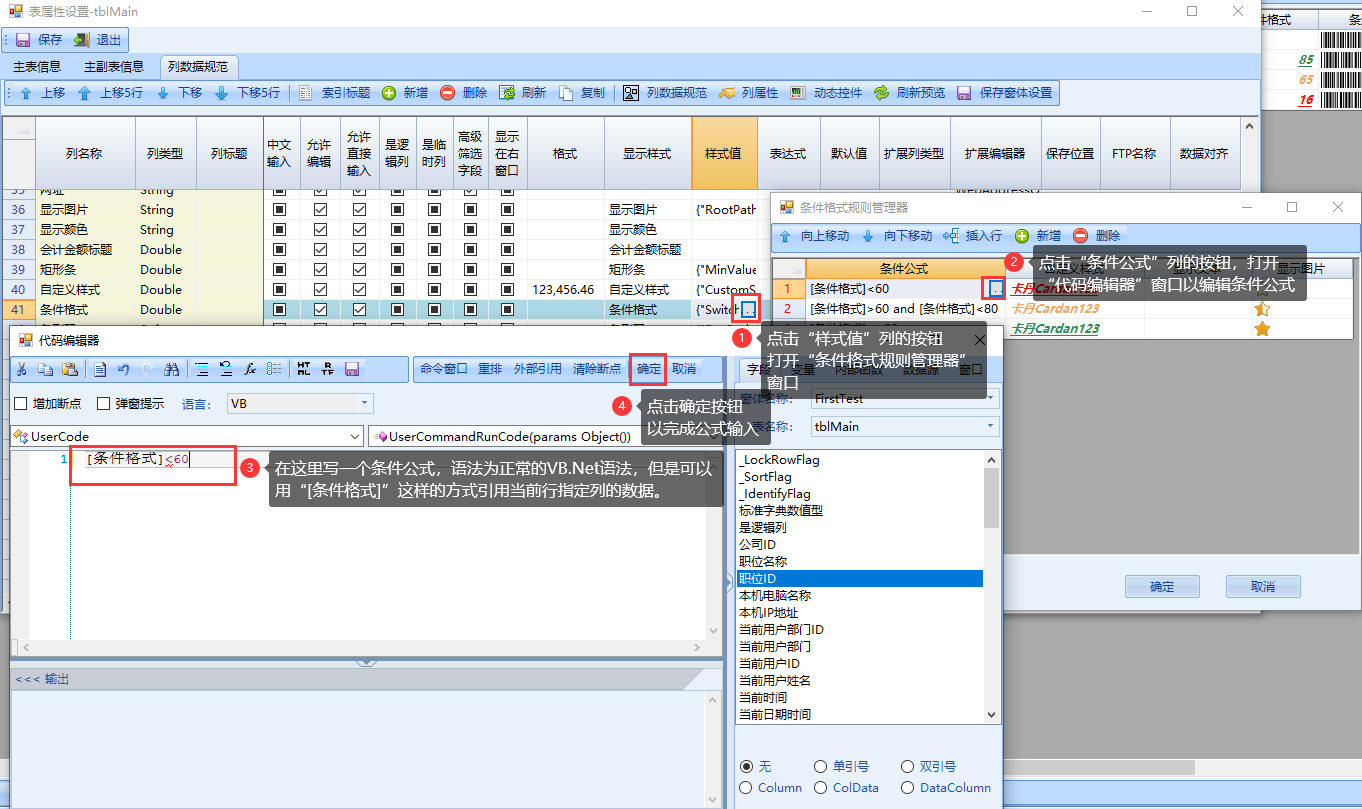1362x809 pixels.
Task: Click the 保存 save icon in the top toolbar
Action: [x=23, y=40]
